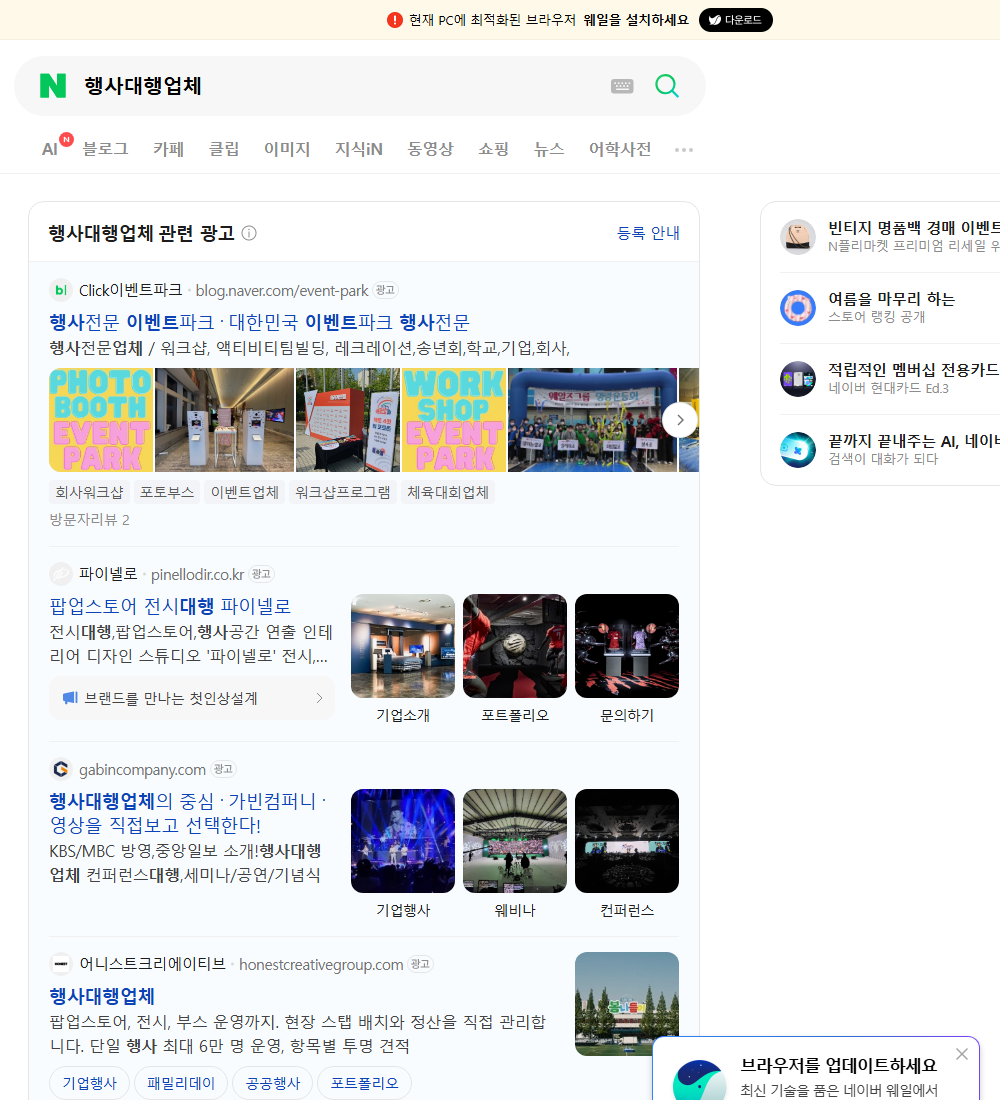Switch to the 클립 tab
The width and height of the screenshot is (1000, 1100).
pyautogui.click(x=224, y=149)
